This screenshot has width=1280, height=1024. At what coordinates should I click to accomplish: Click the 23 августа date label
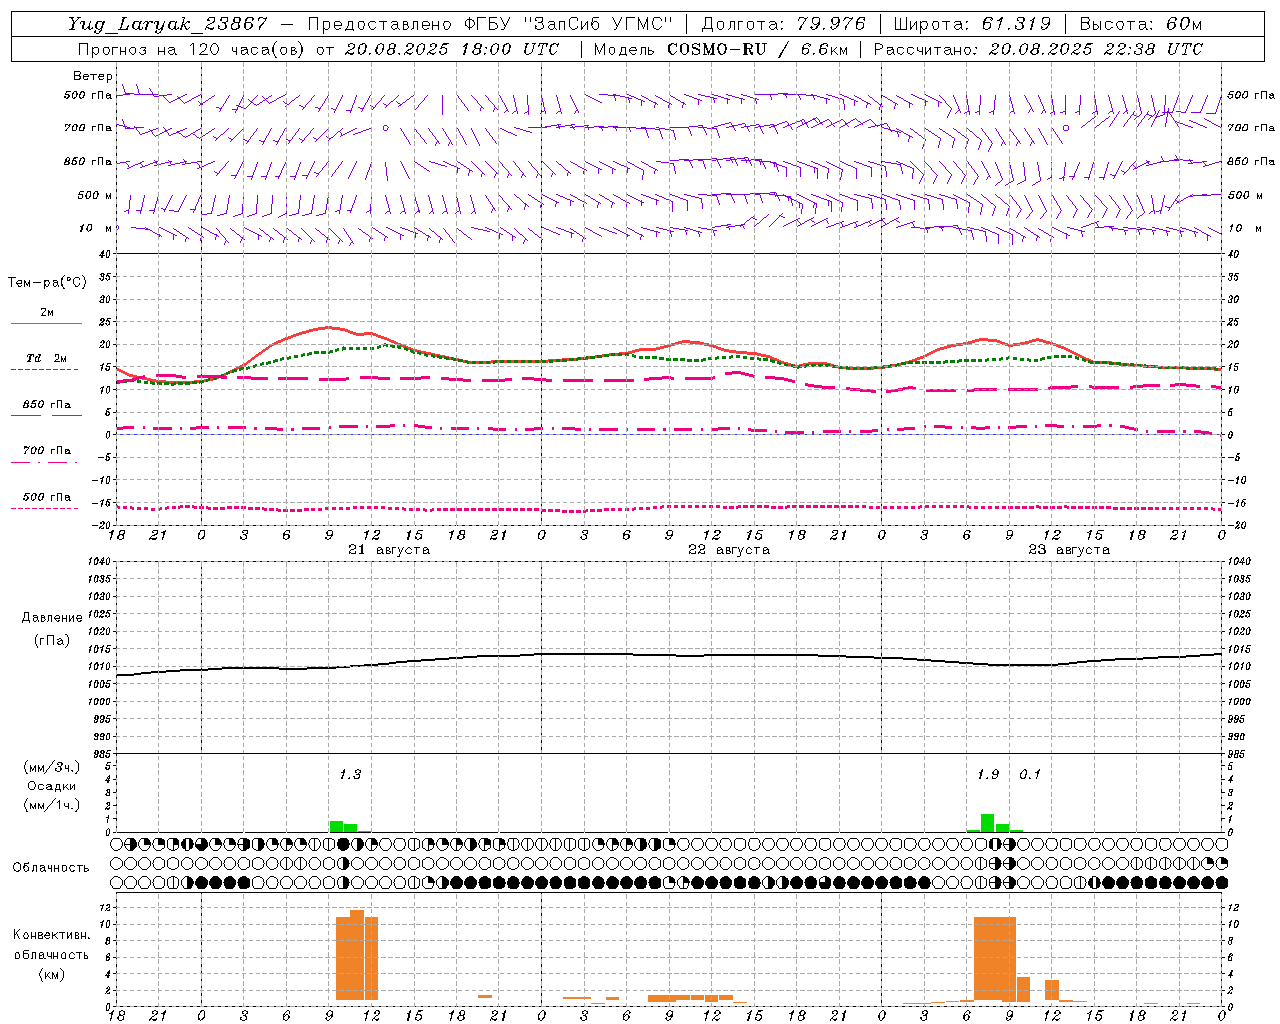click(1069, 550)
